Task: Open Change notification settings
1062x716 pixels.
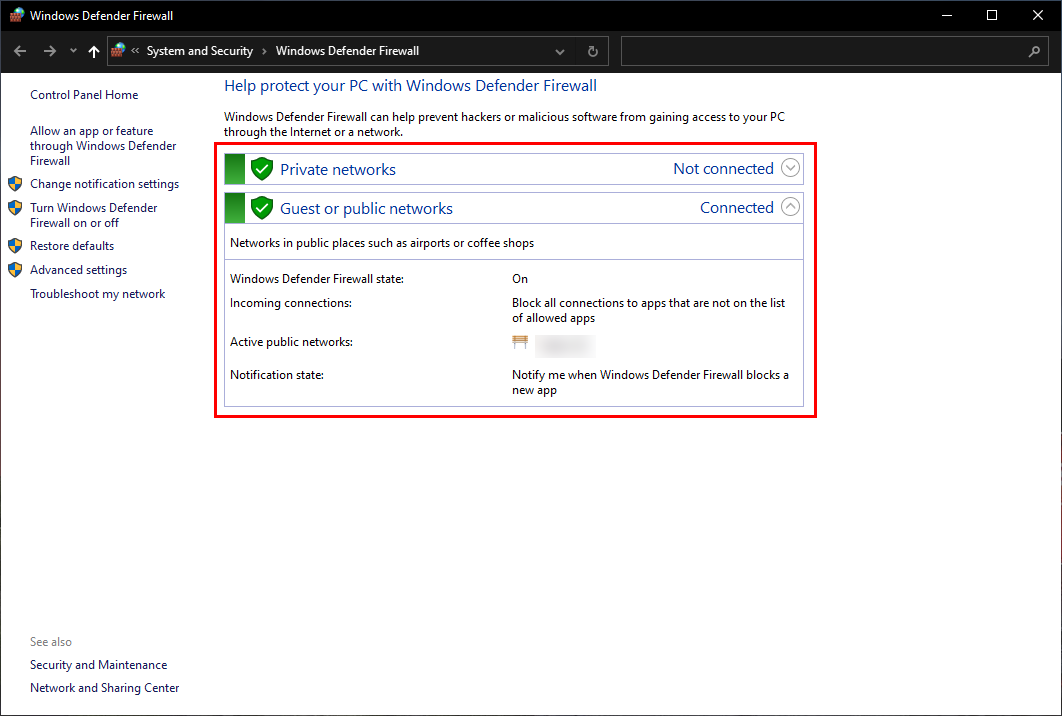Action: click(104, 184)
